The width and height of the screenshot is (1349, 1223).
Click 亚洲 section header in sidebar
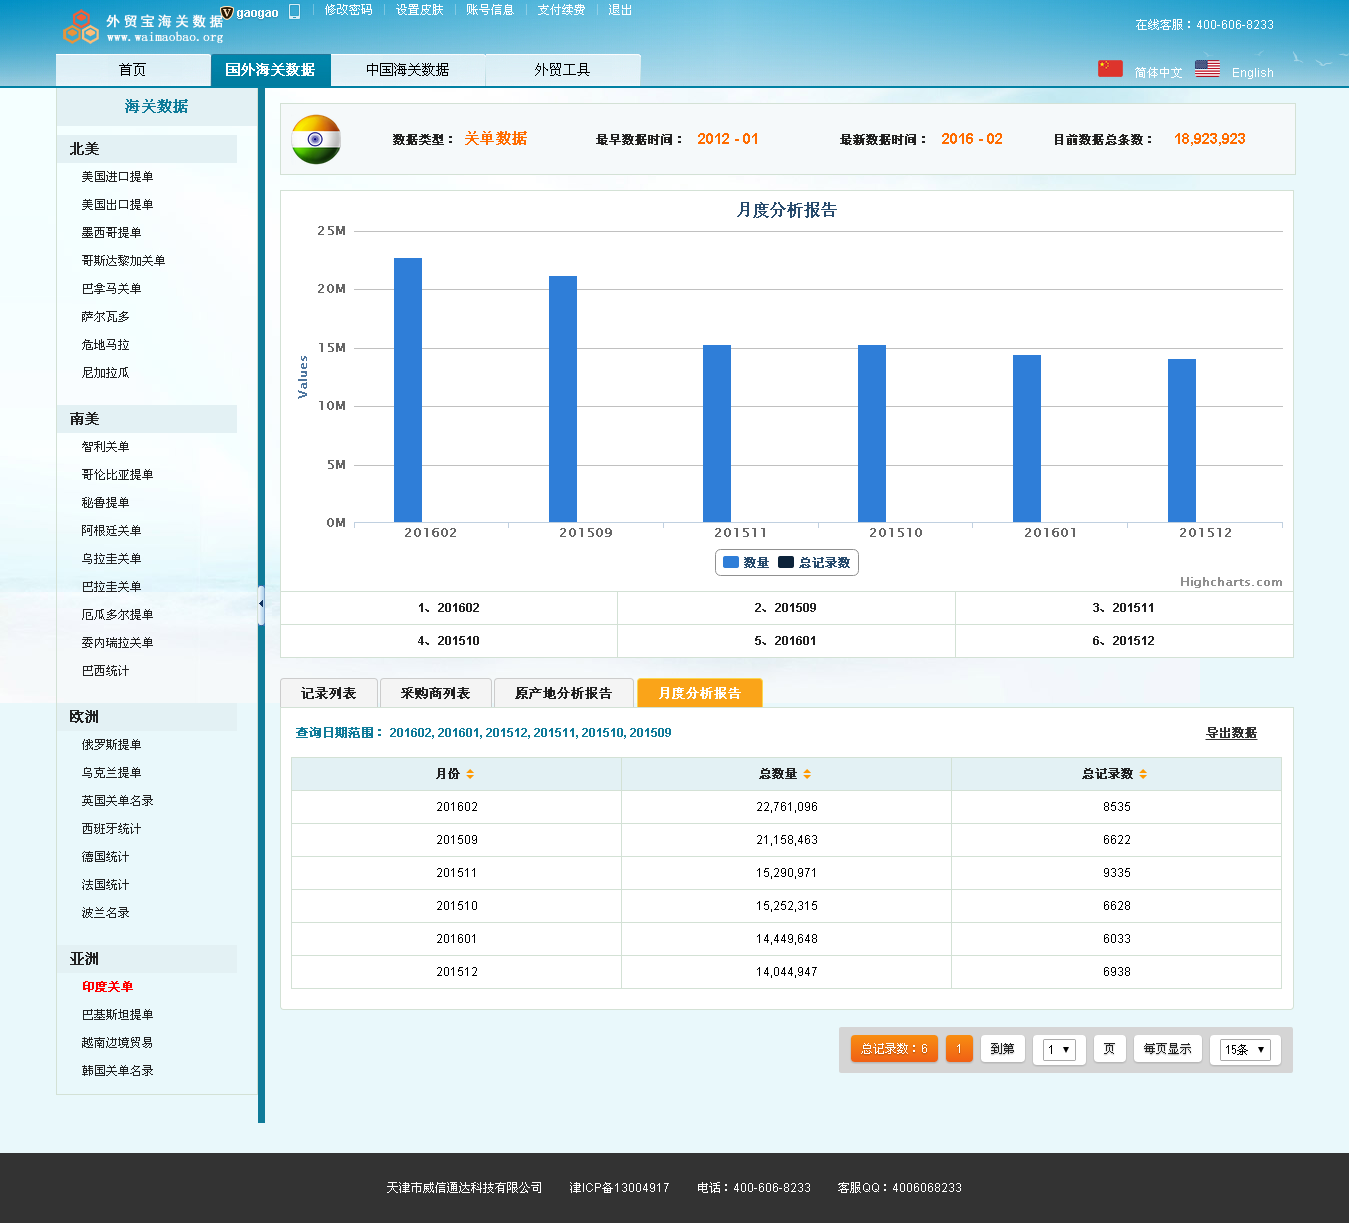pos(147,959)
